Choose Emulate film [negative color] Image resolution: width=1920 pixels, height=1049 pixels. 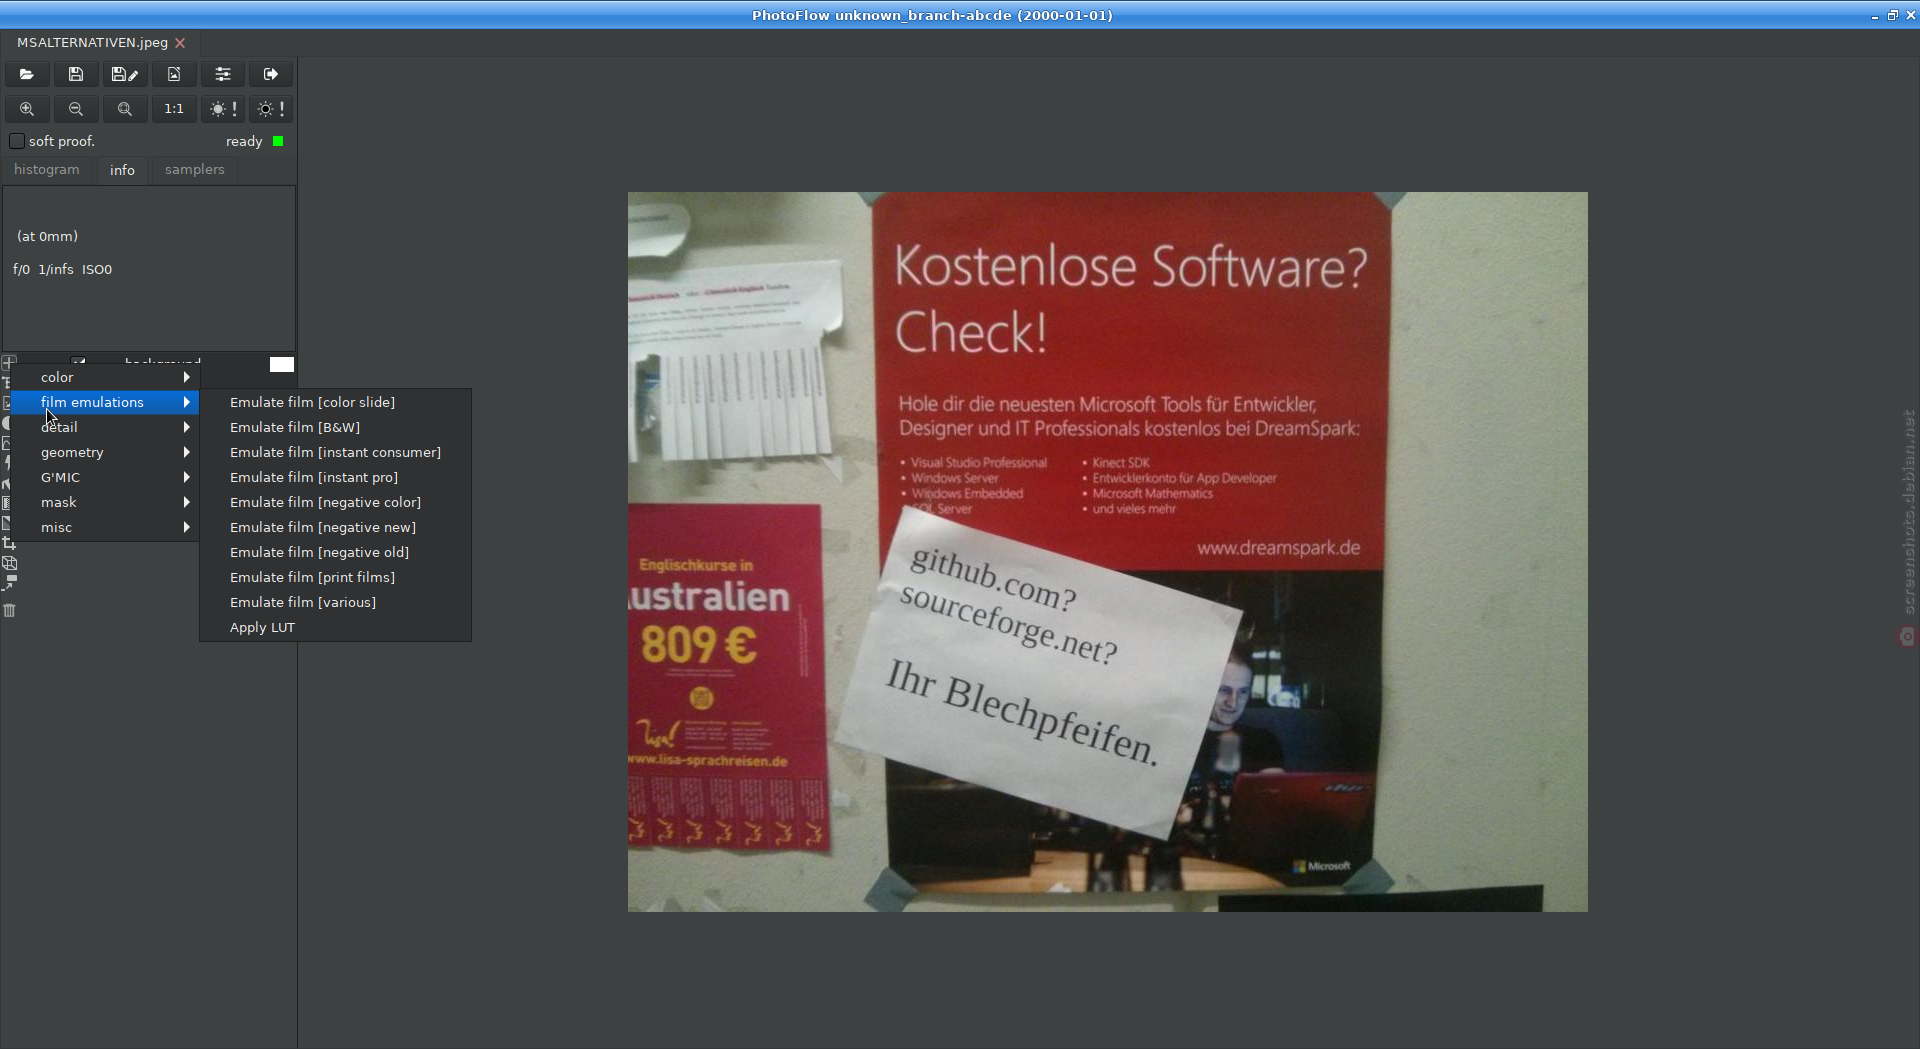click(335, 502)
